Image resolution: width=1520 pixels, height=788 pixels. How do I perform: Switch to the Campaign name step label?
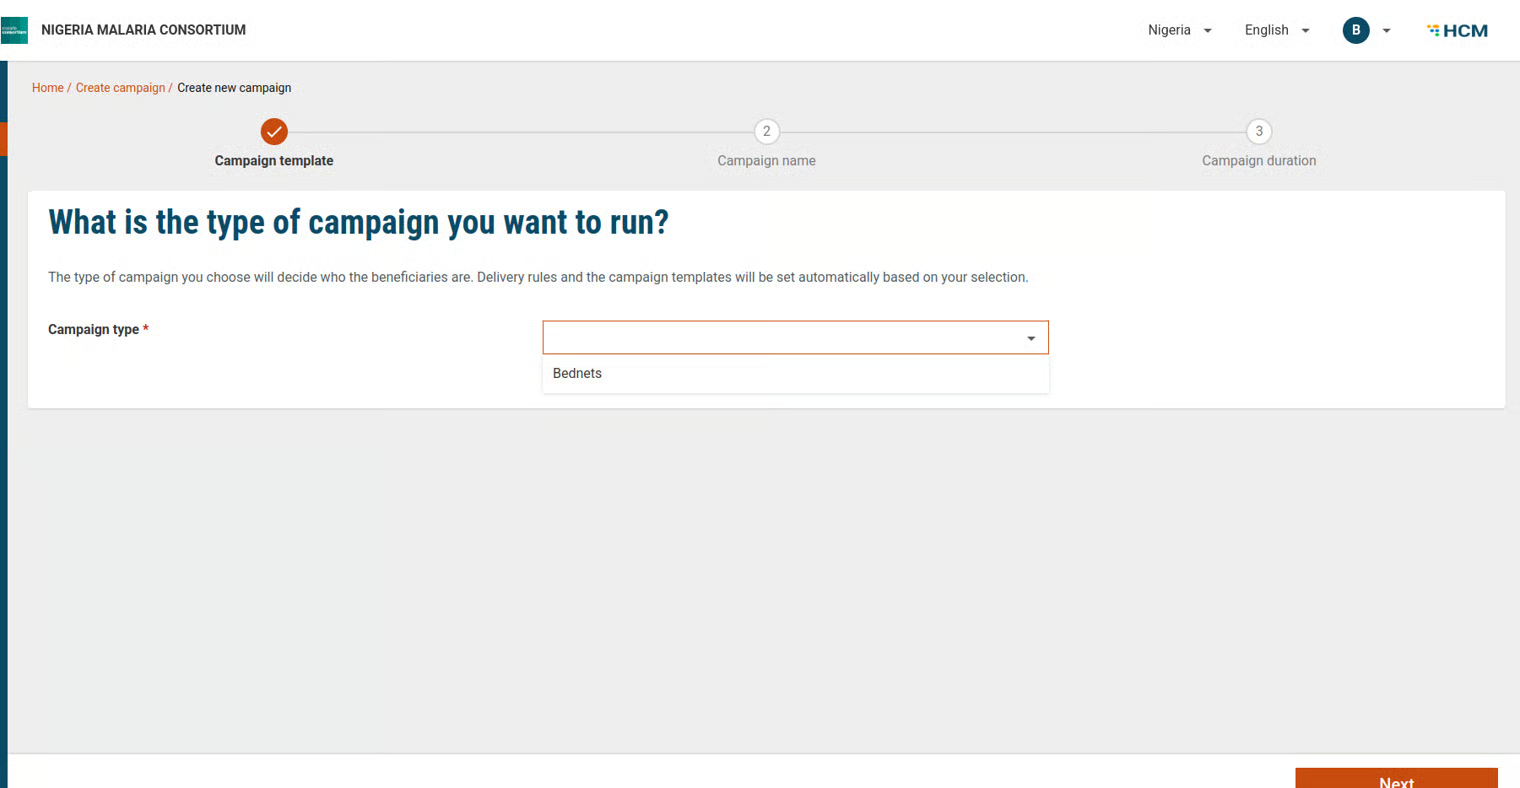click(x=766, y=161)
